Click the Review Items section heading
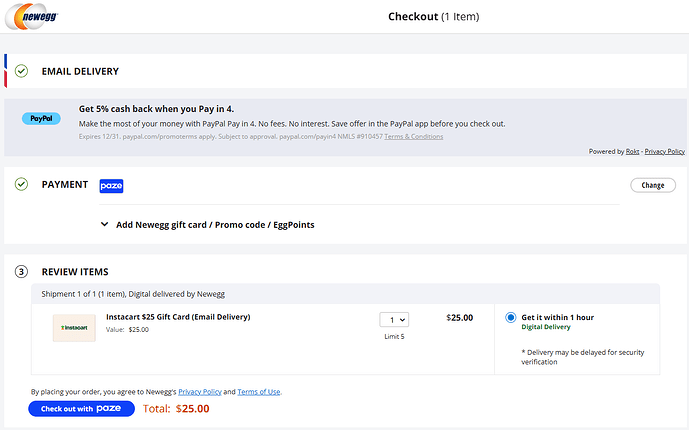The height and width of the screenshot is (430, 689). [x=75, y=272]
